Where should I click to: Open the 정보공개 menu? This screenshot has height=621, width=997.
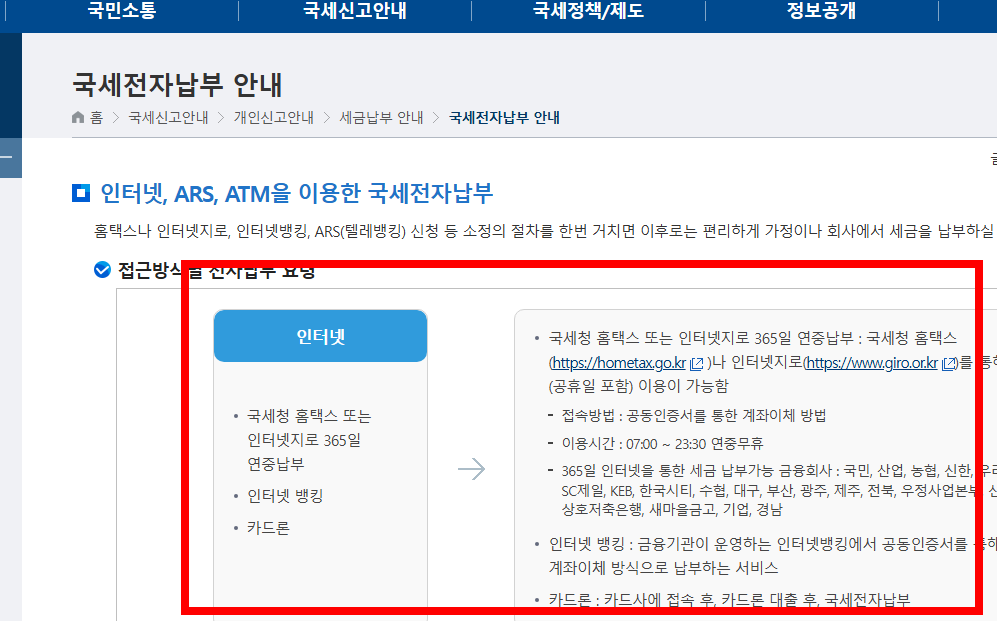click(x=822, y=10)
